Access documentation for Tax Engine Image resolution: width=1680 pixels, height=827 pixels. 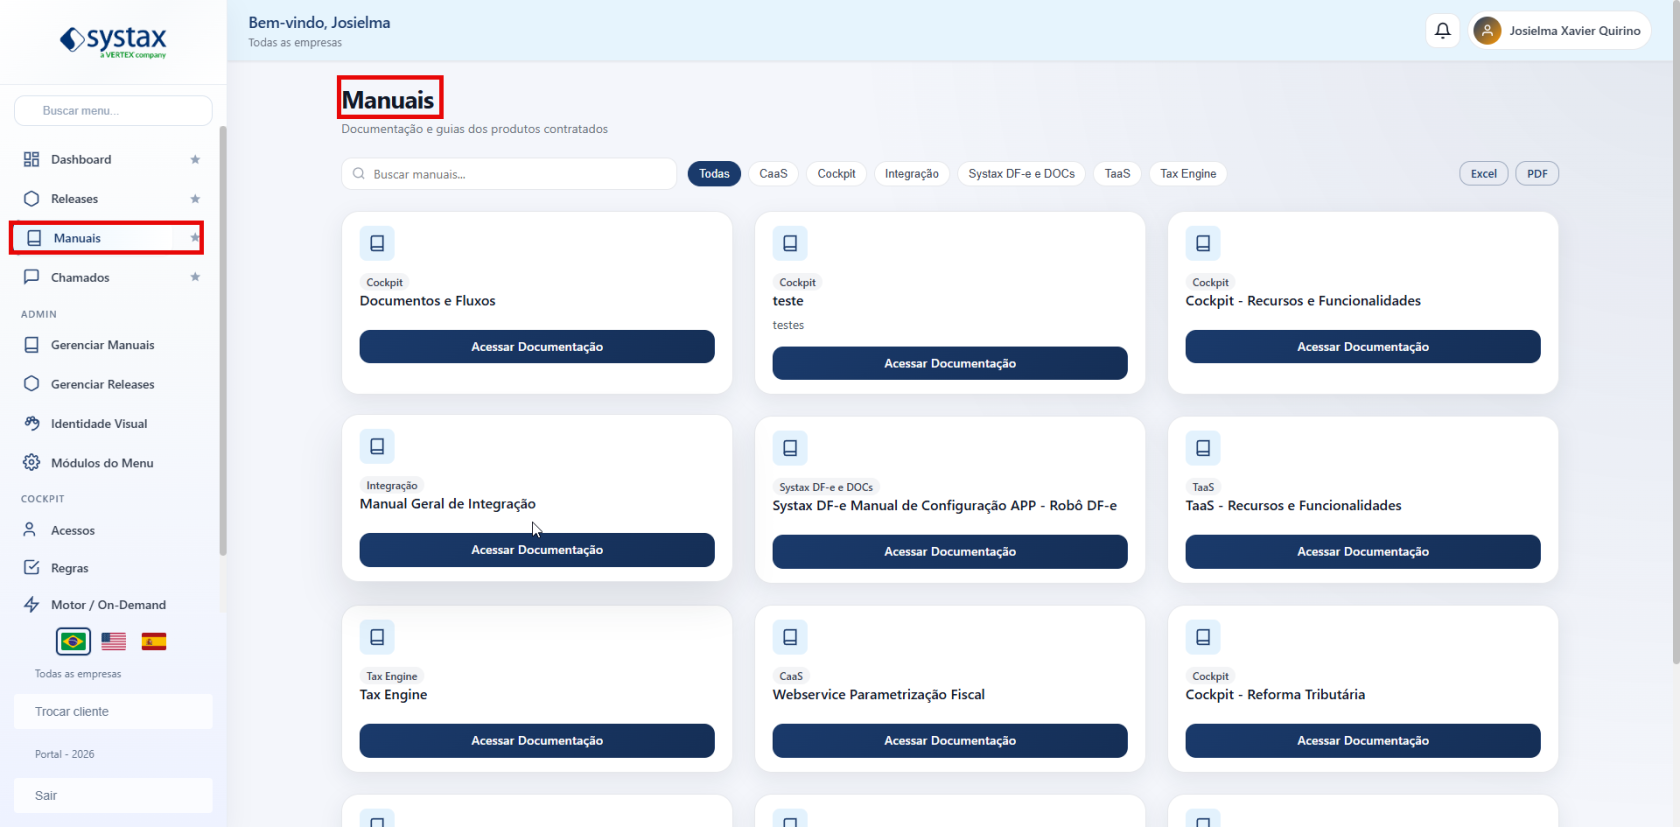537,741
